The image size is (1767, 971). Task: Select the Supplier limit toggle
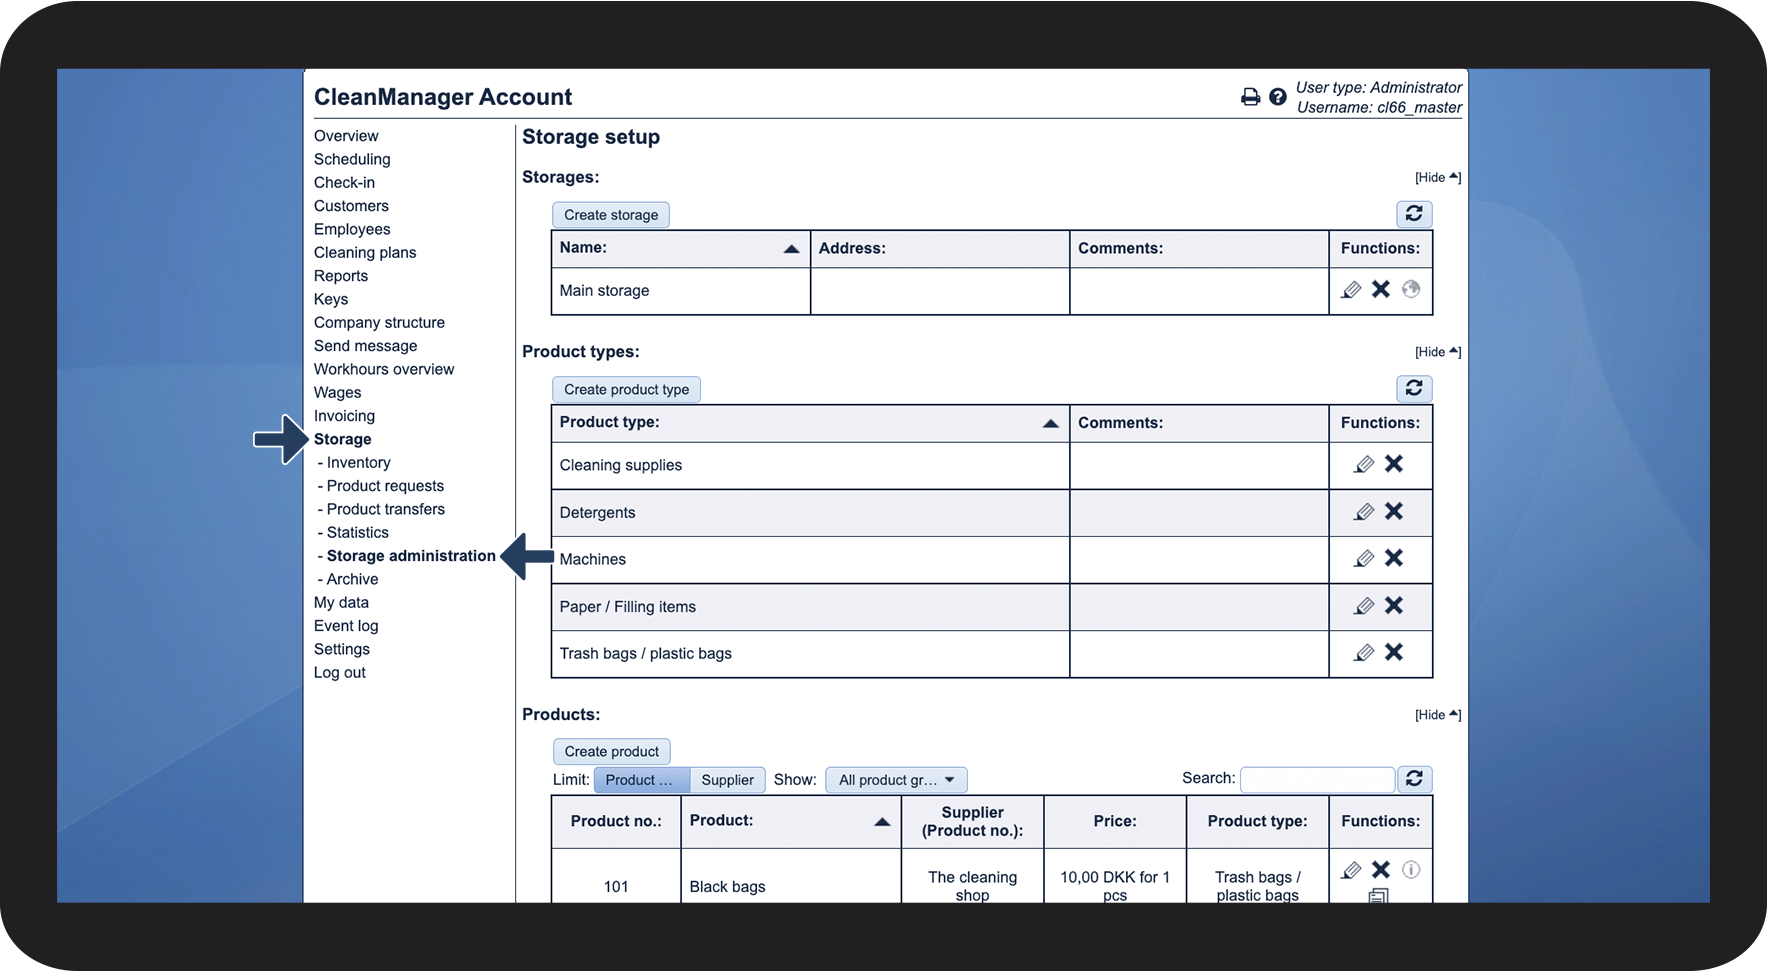pos(728,779)
